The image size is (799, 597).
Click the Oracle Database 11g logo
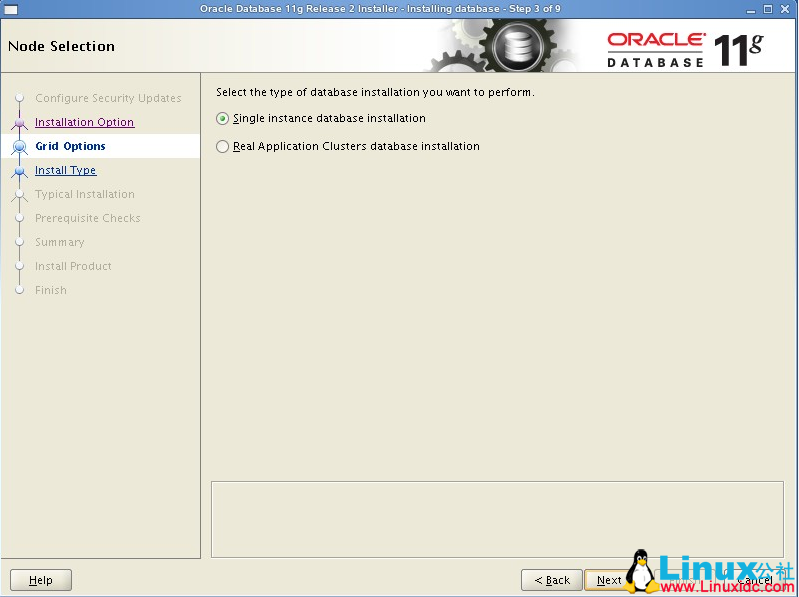pos(685,49)
